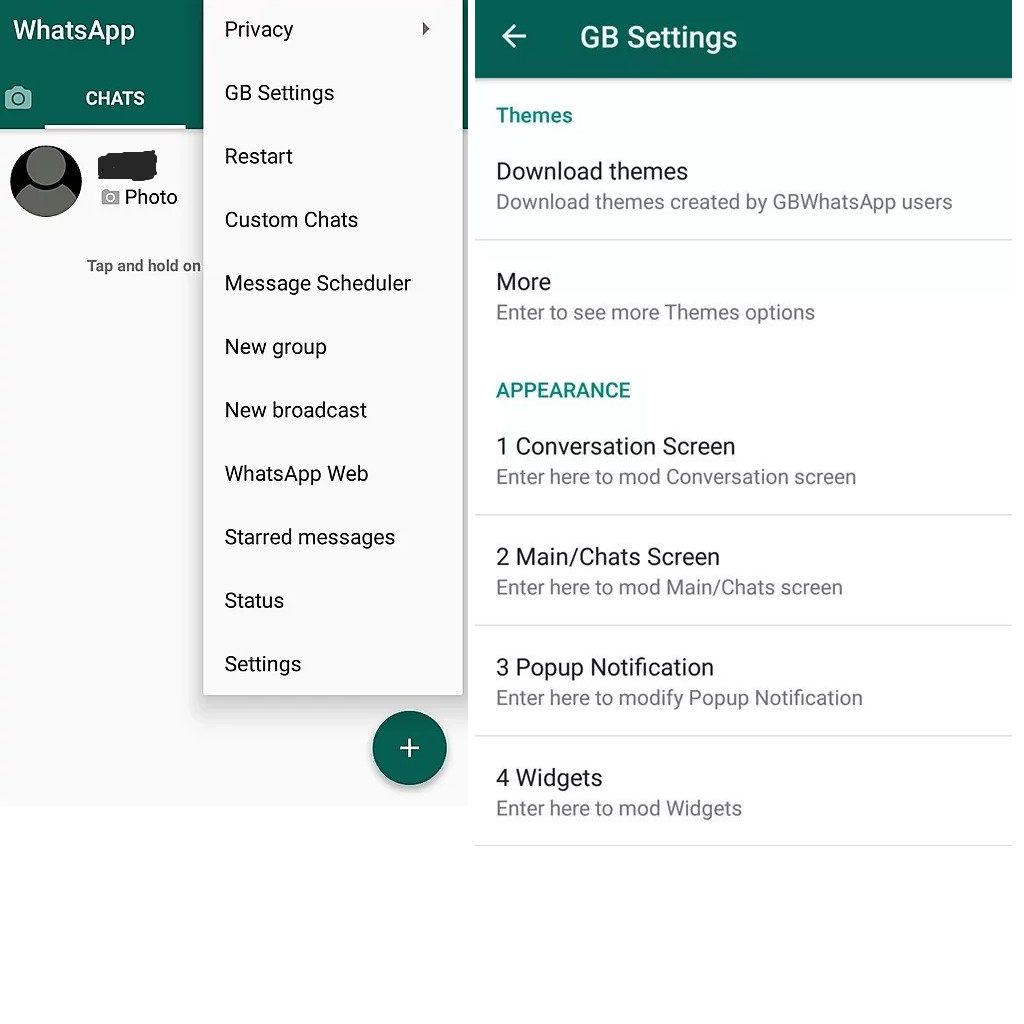Open 1 Conversation Screen settings
The image size is (1024, 1024).
743,460
